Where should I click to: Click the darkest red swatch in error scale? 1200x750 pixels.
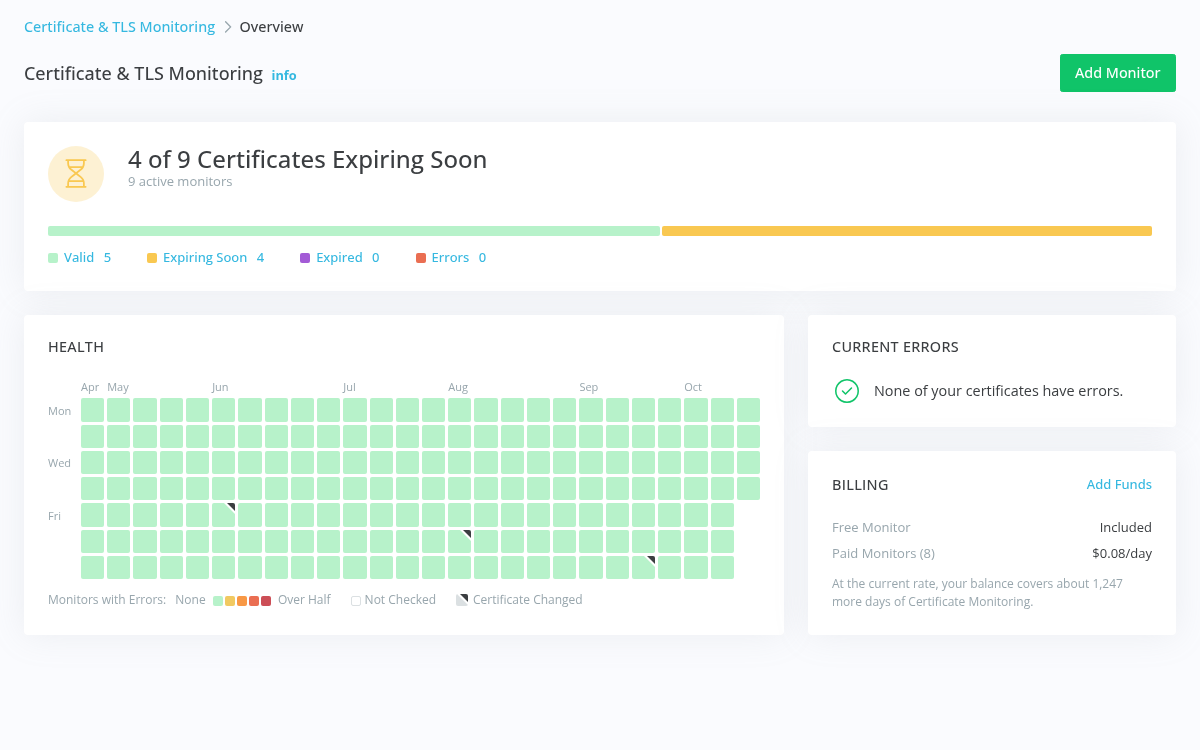266,601
